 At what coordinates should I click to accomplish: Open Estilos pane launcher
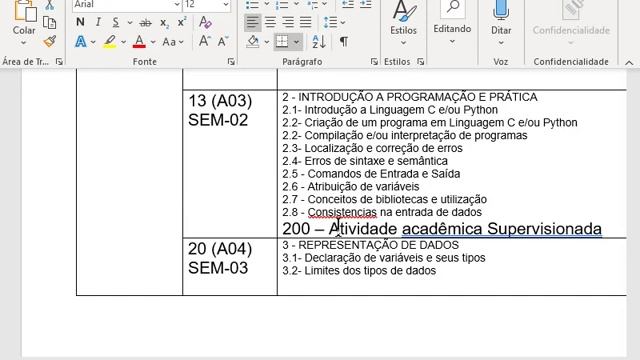420,62
